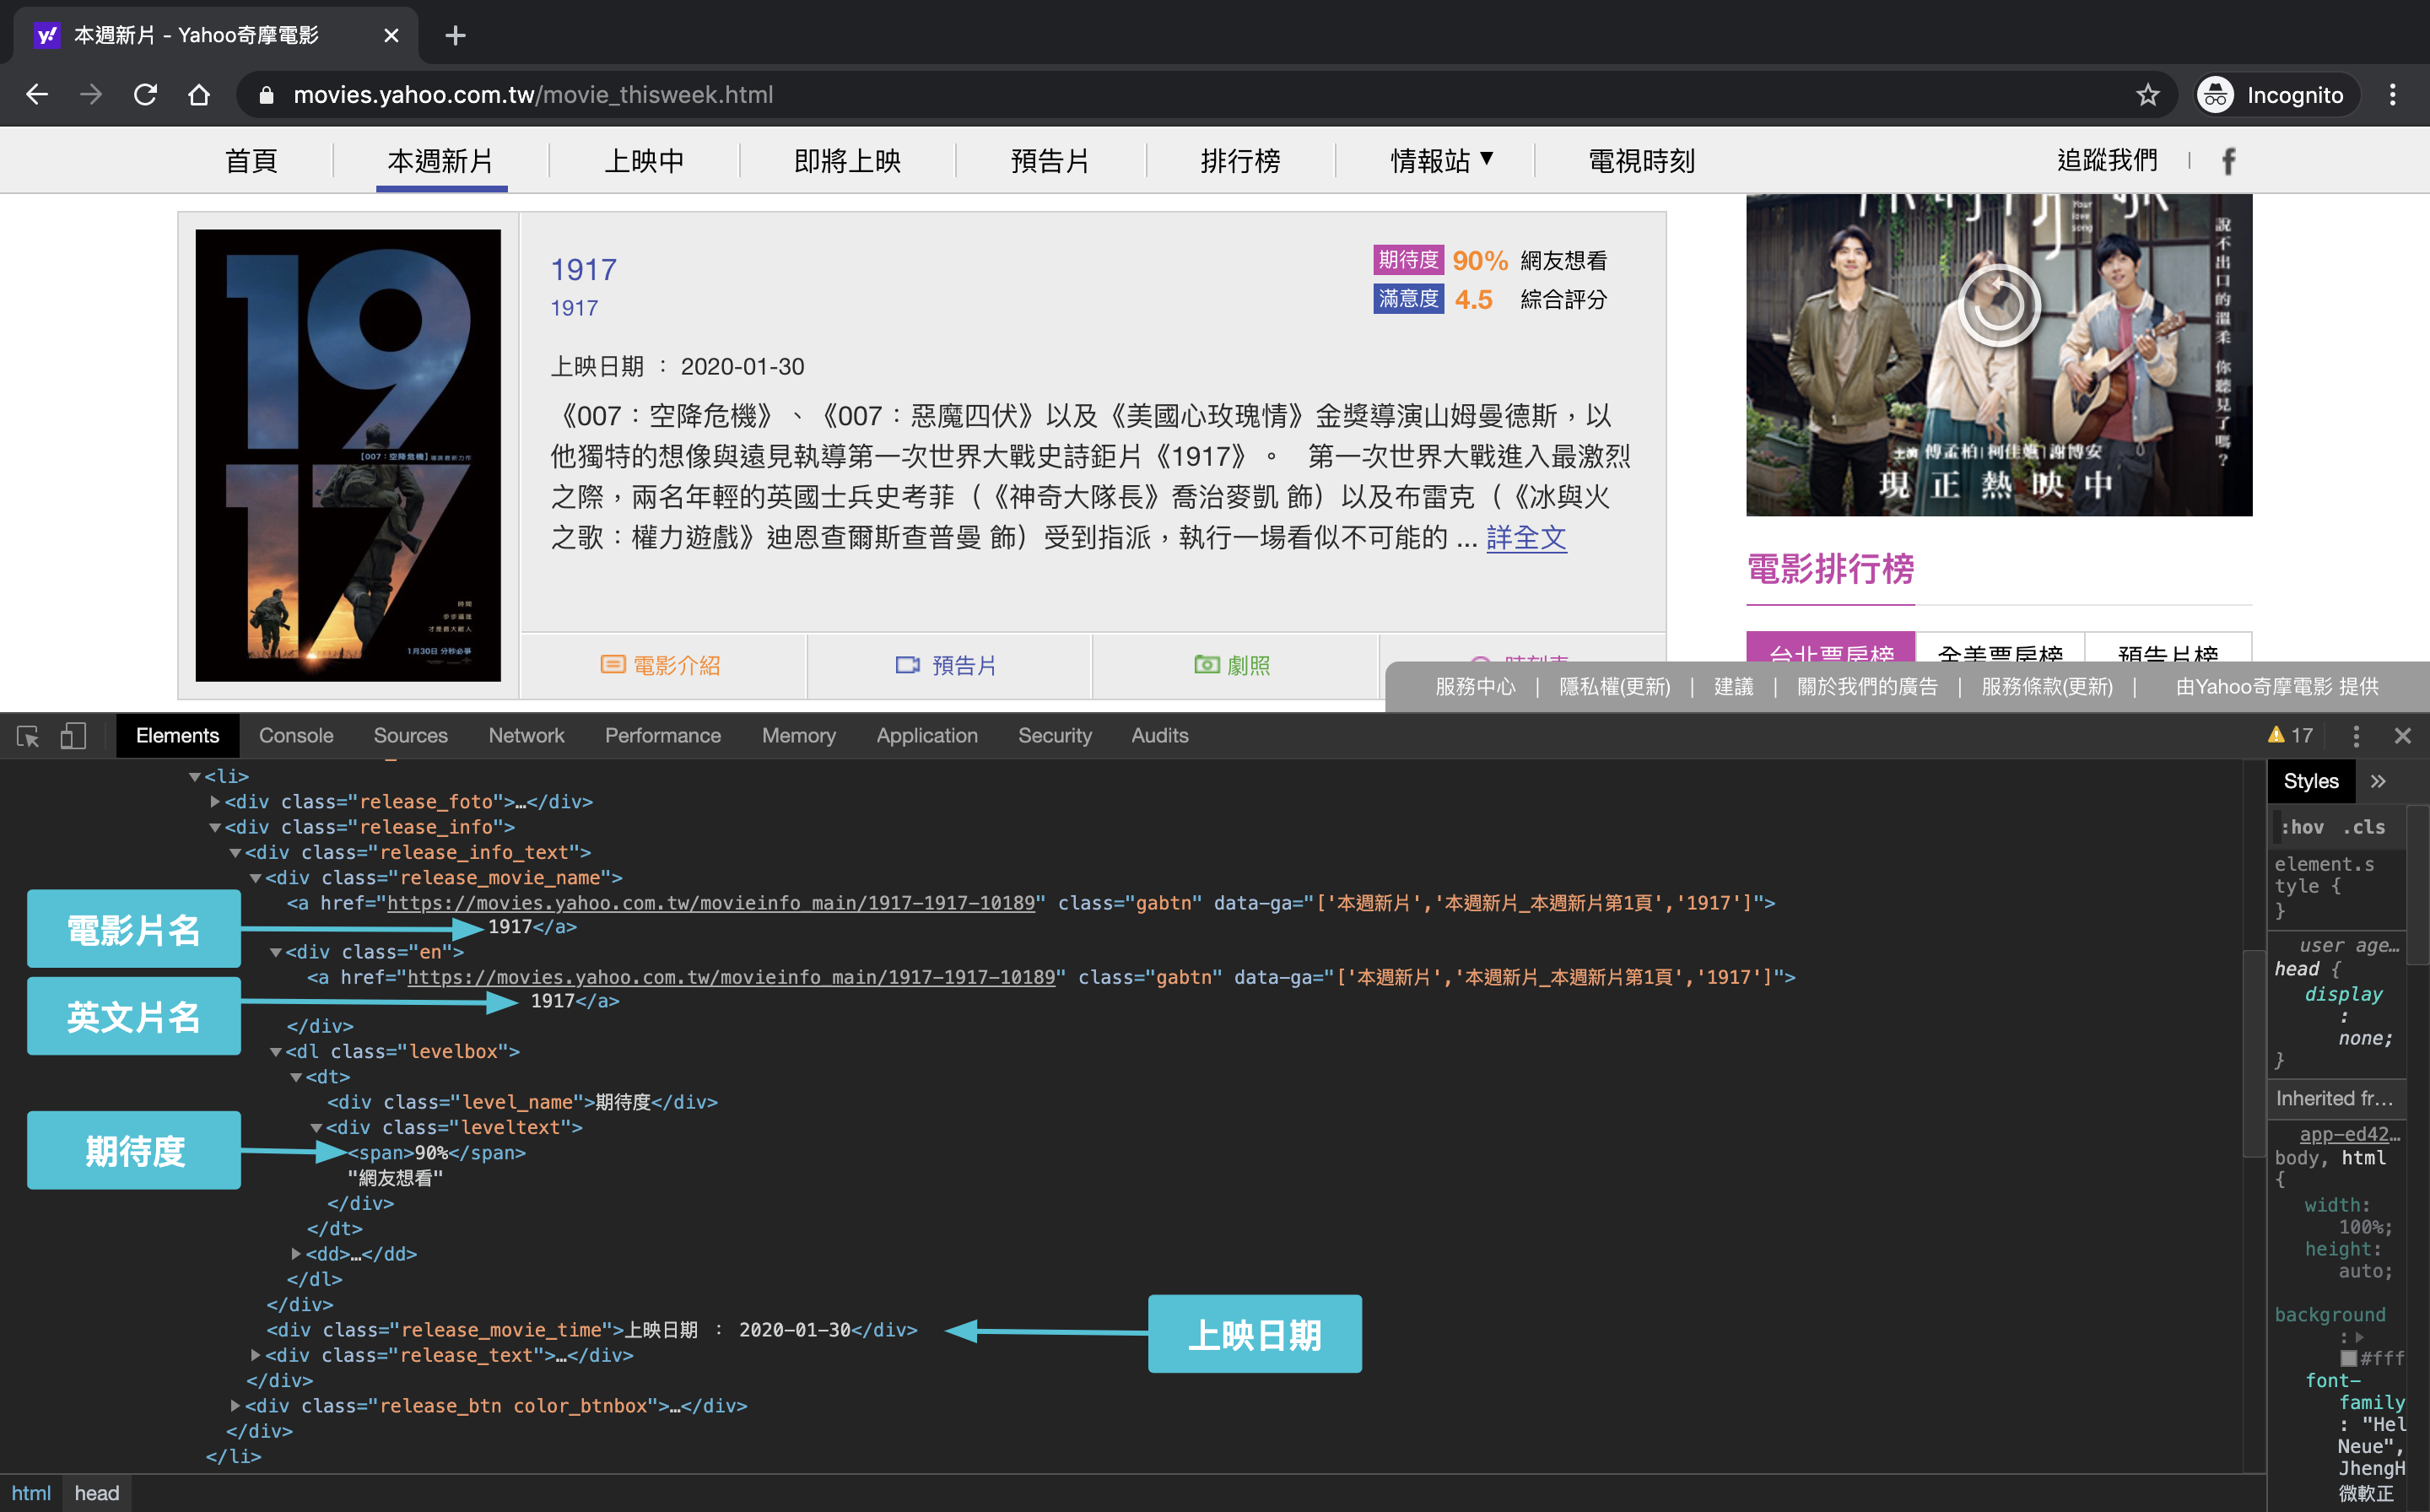Screen dimensions: 2430x1512
Task: Click the #fff color swatch in Styles
Action: [2348, 1358]
